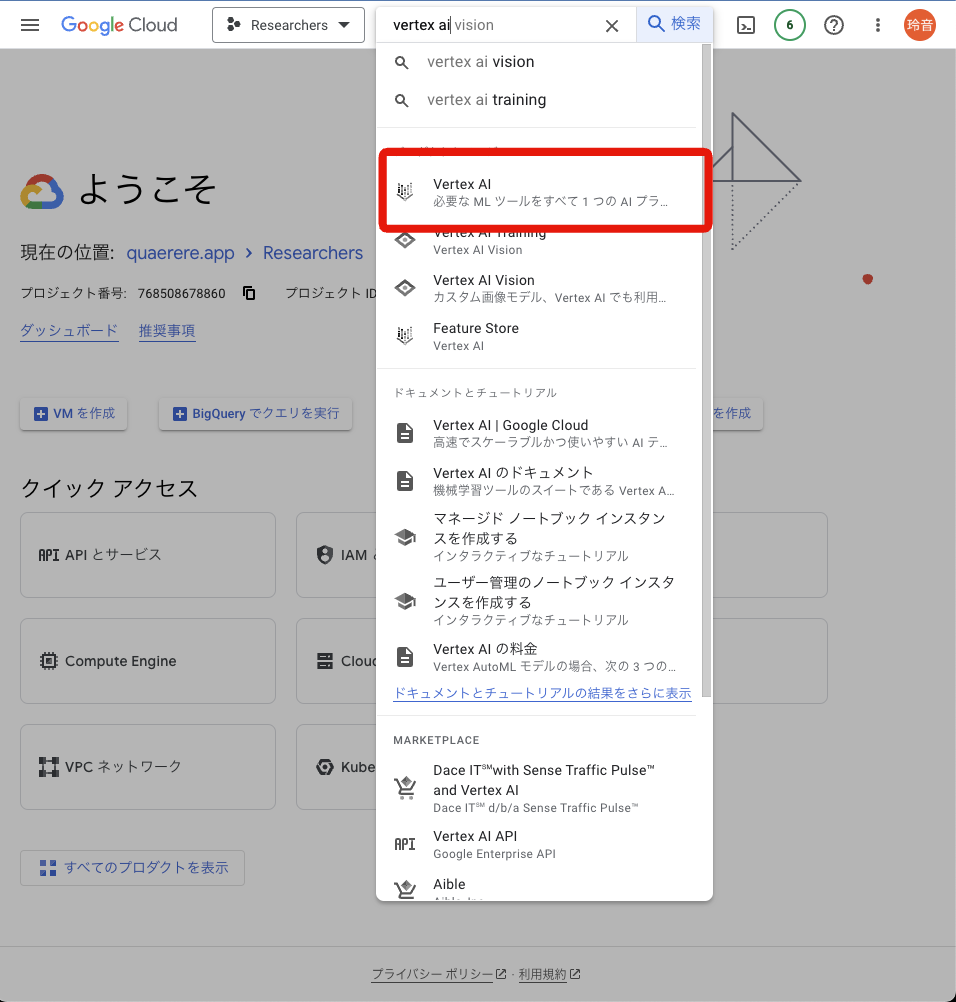Open 'VPC ネットワーク' quick access card
The image size is (956, 1002).
(x=148, y=767)
